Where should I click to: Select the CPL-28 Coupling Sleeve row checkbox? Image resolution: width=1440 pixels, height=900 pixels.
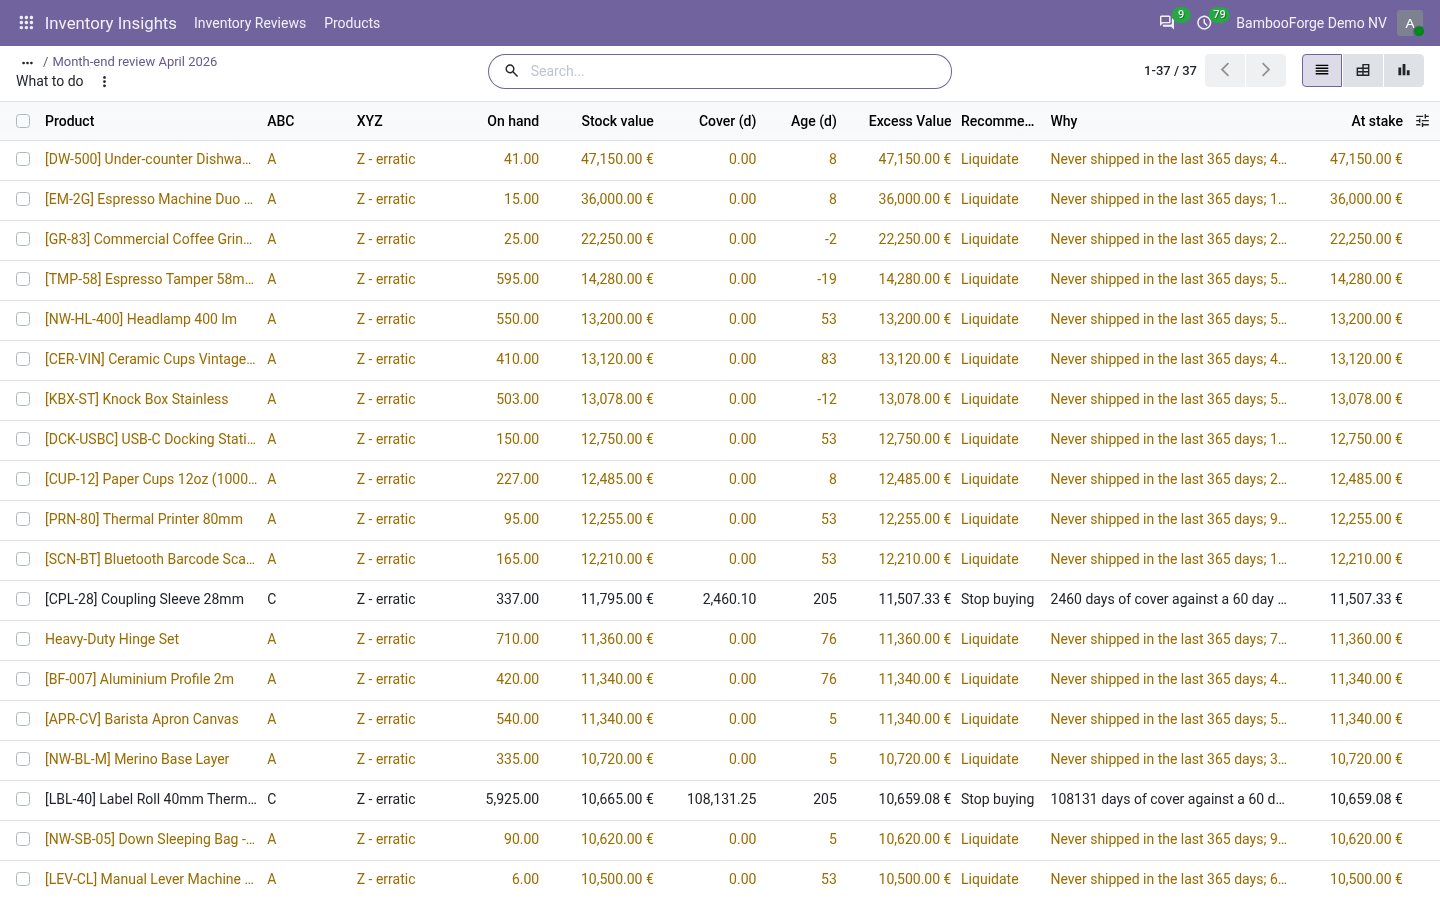click(23, 599)
